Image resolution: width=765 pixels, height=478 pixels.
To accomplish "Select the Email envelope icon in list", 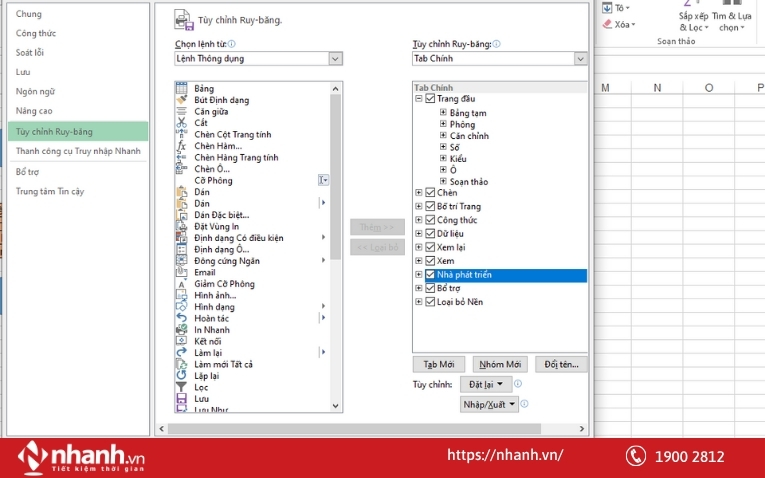I will pos(181,272).
